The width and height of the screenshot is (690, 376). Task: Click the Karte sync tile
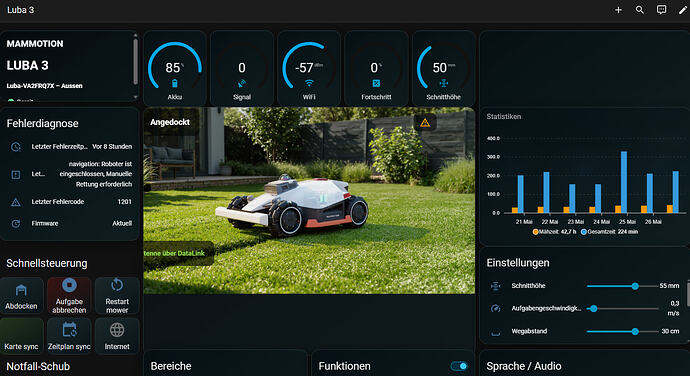pos(22,335)
